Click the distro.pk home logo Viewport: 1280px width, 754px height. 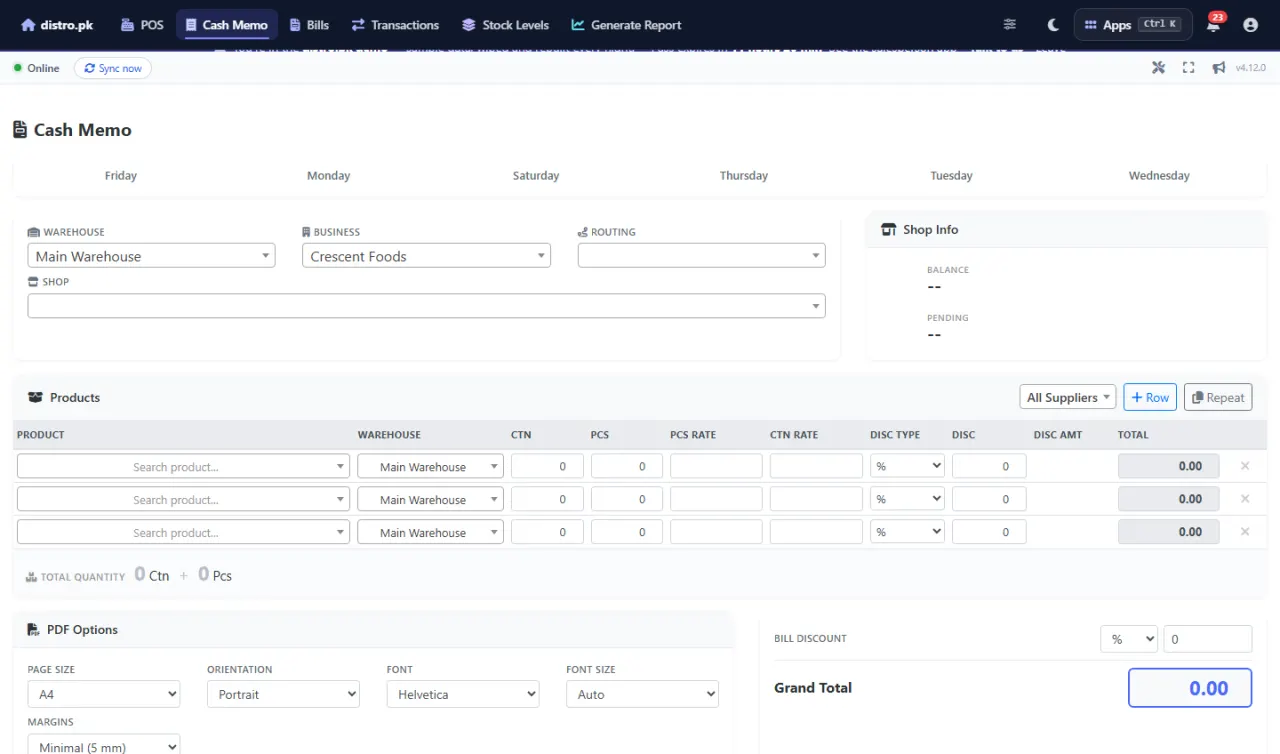click(x=57, y=25)
